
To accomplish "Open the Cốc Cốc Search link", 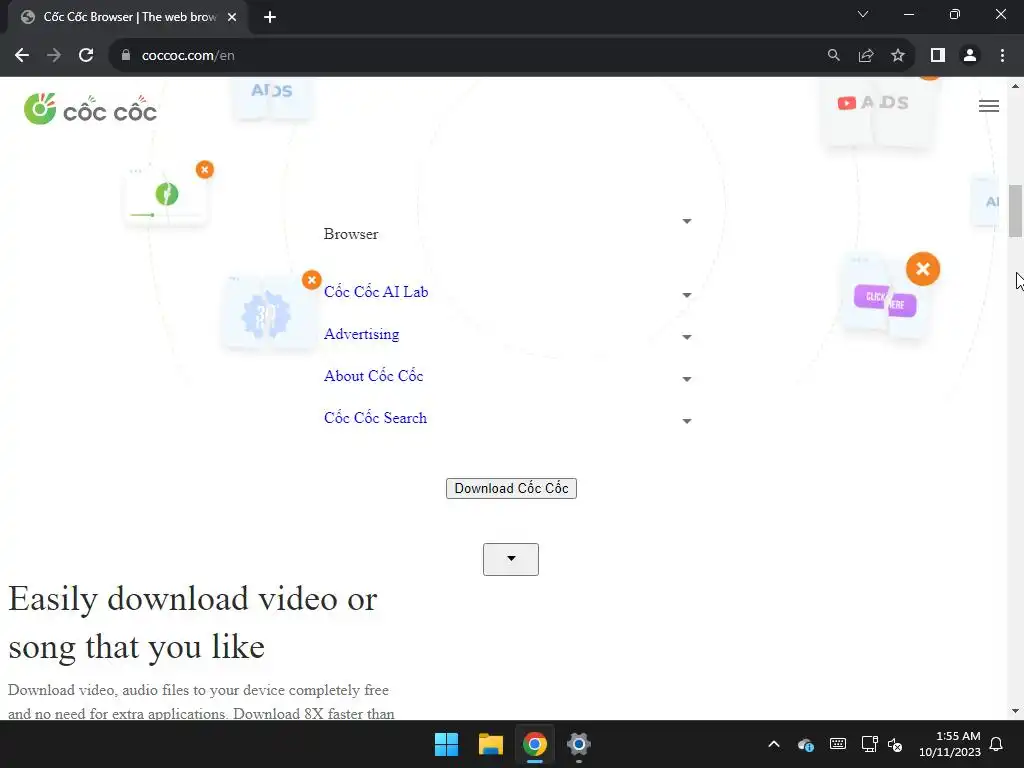I will click(x=376, y=417).
